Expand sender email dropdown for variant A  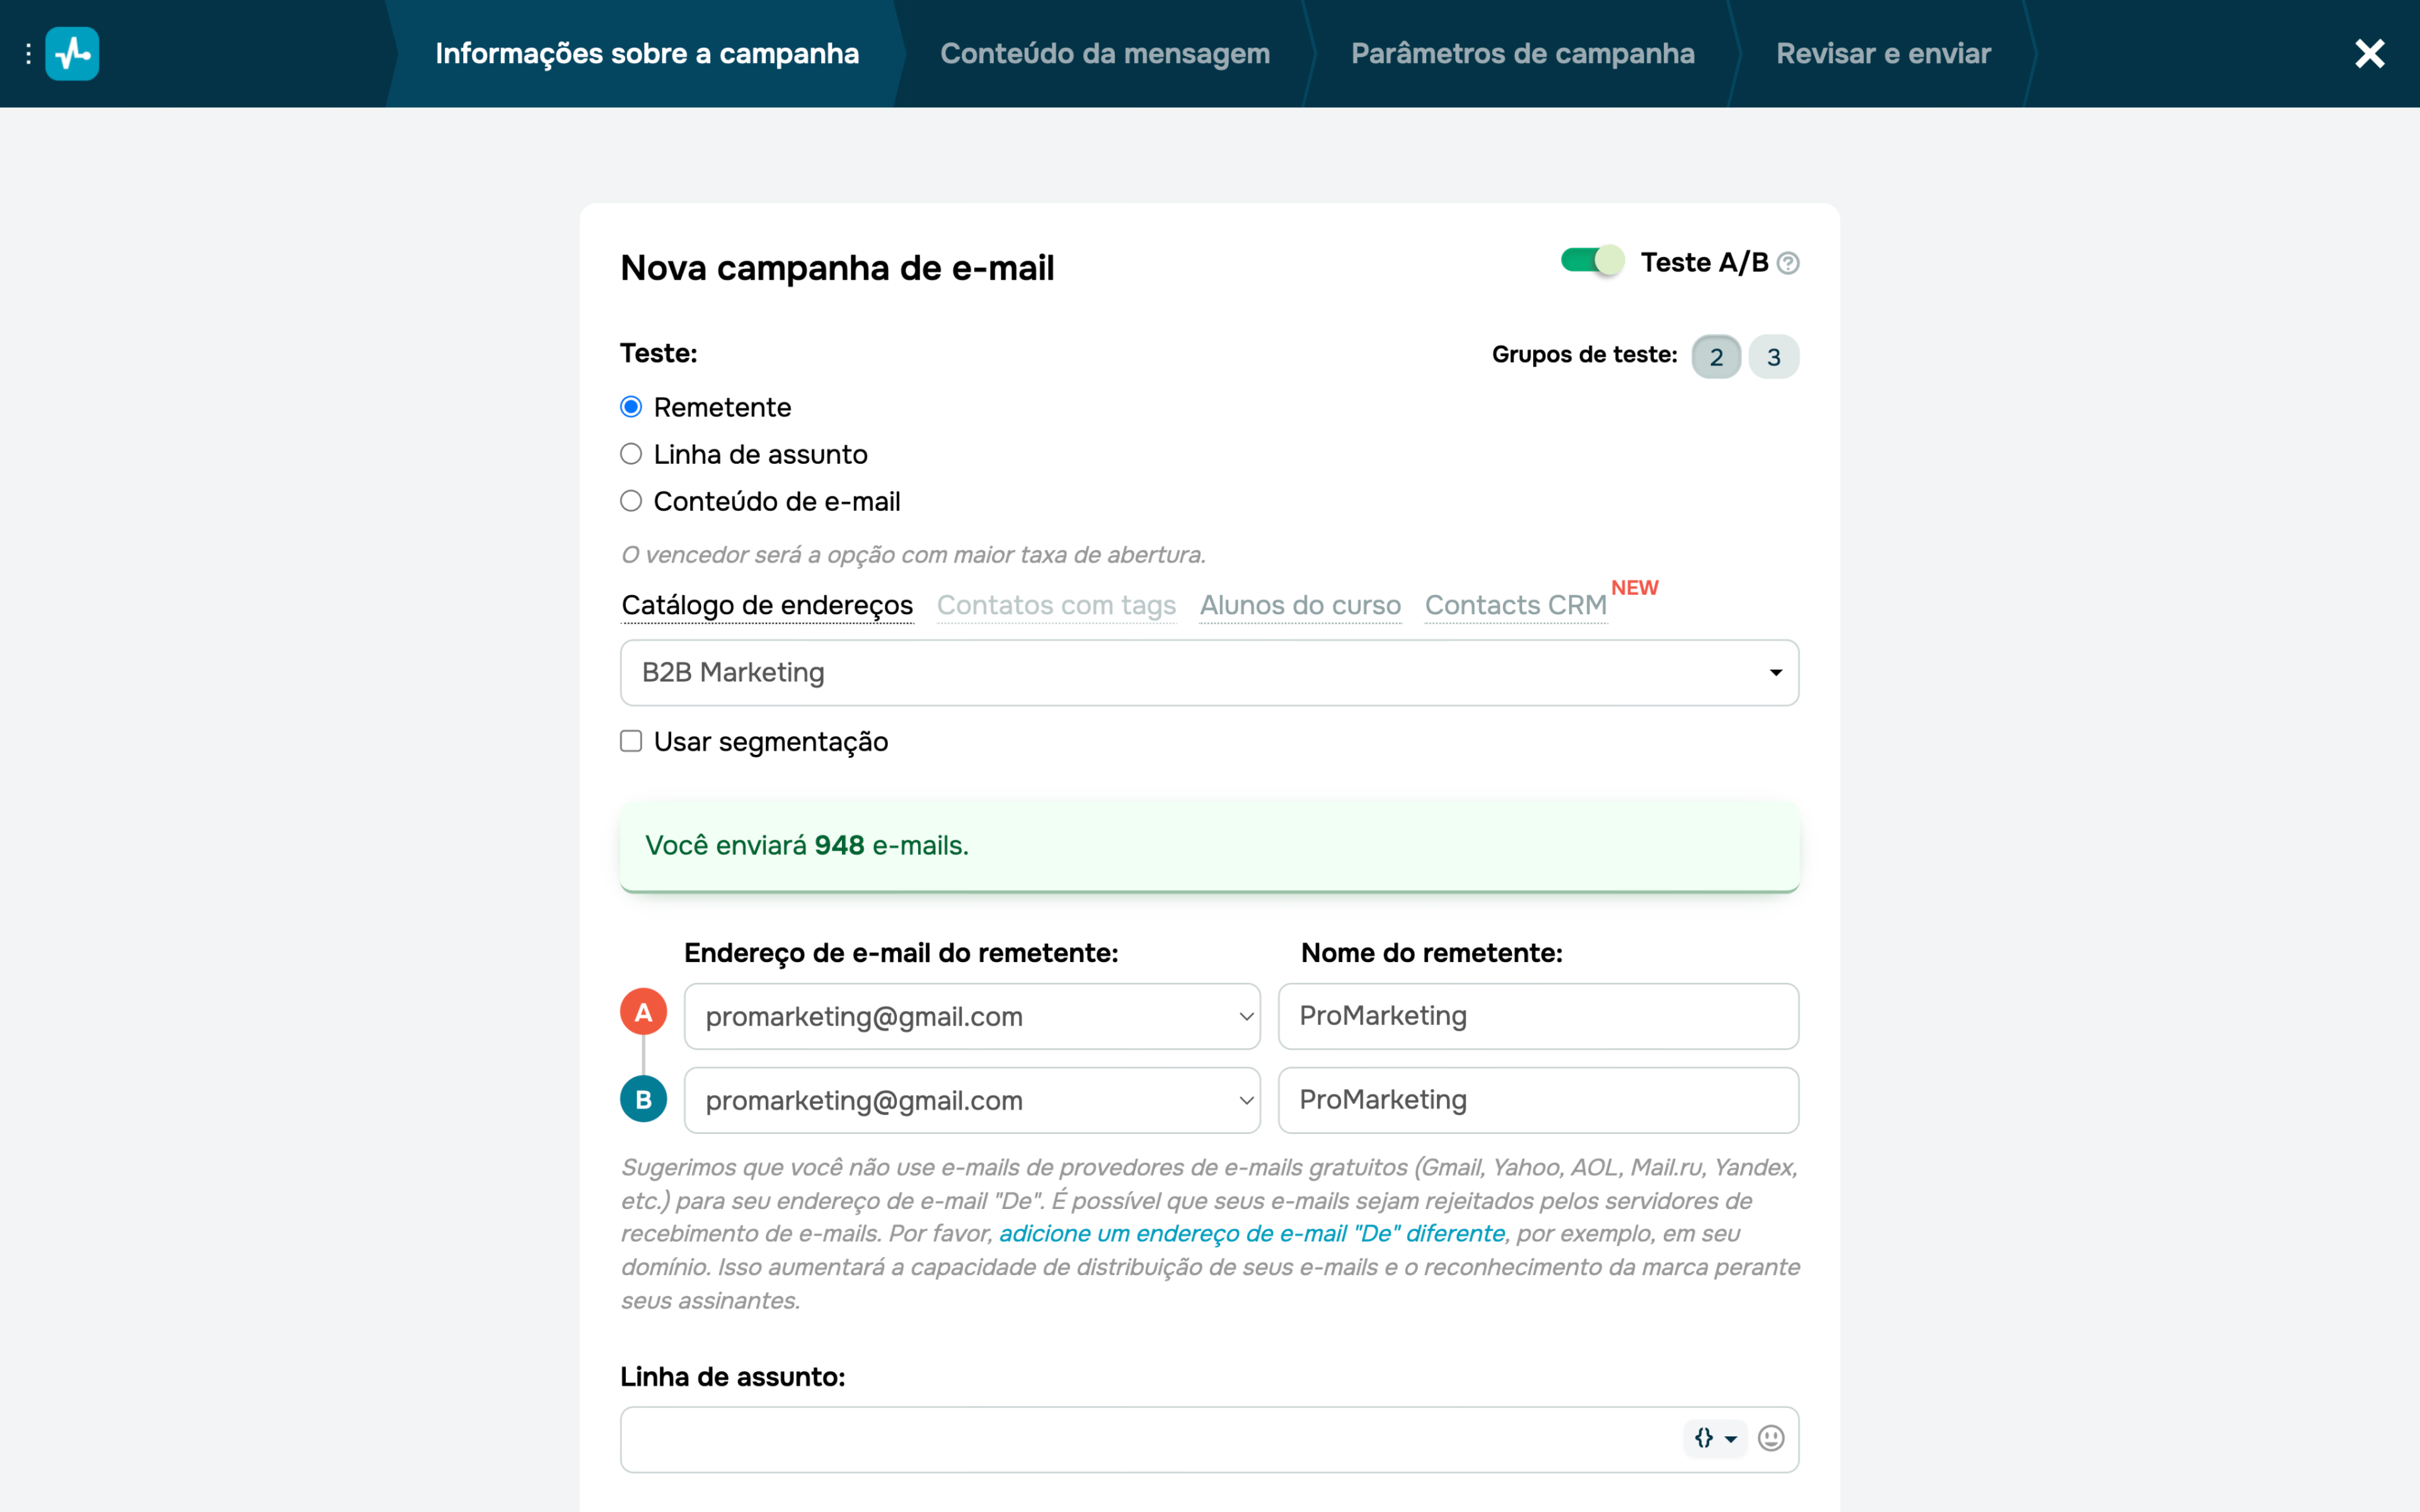972,1016
